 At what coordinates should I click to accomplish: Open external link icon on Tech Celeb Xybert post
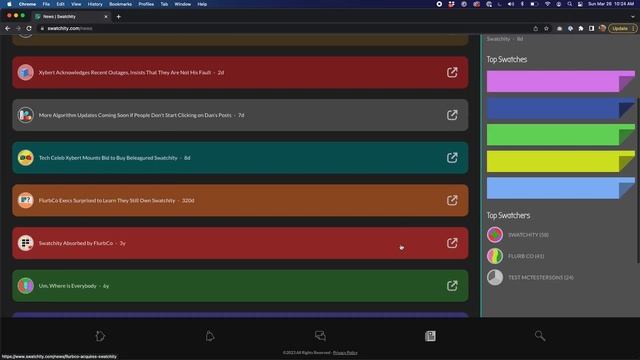pos(452,158)
